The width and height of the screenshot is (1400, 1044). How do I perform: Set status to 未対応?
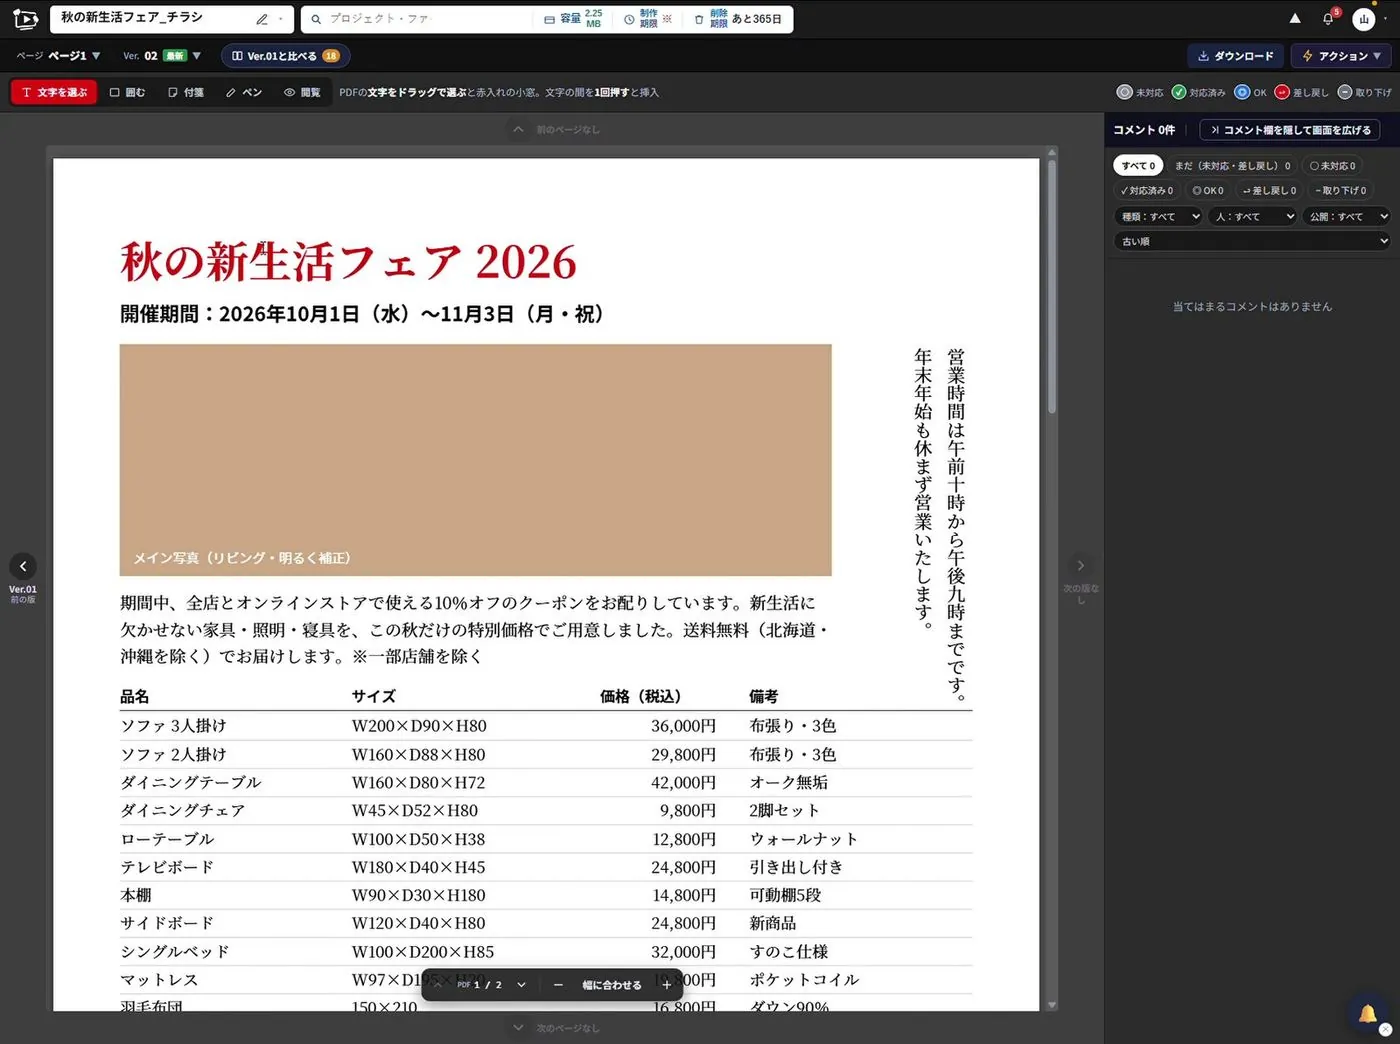(x=1139, y=92)
